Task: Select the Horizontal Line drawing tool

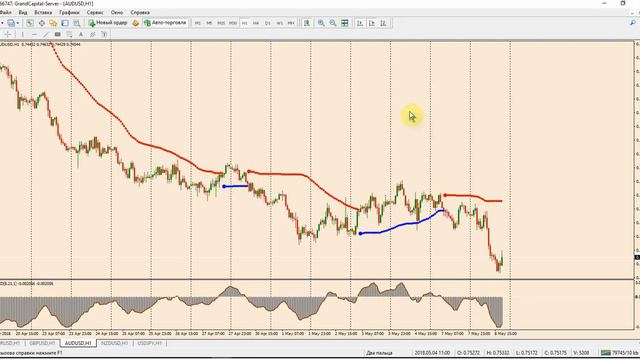Action: click(34, 35)
